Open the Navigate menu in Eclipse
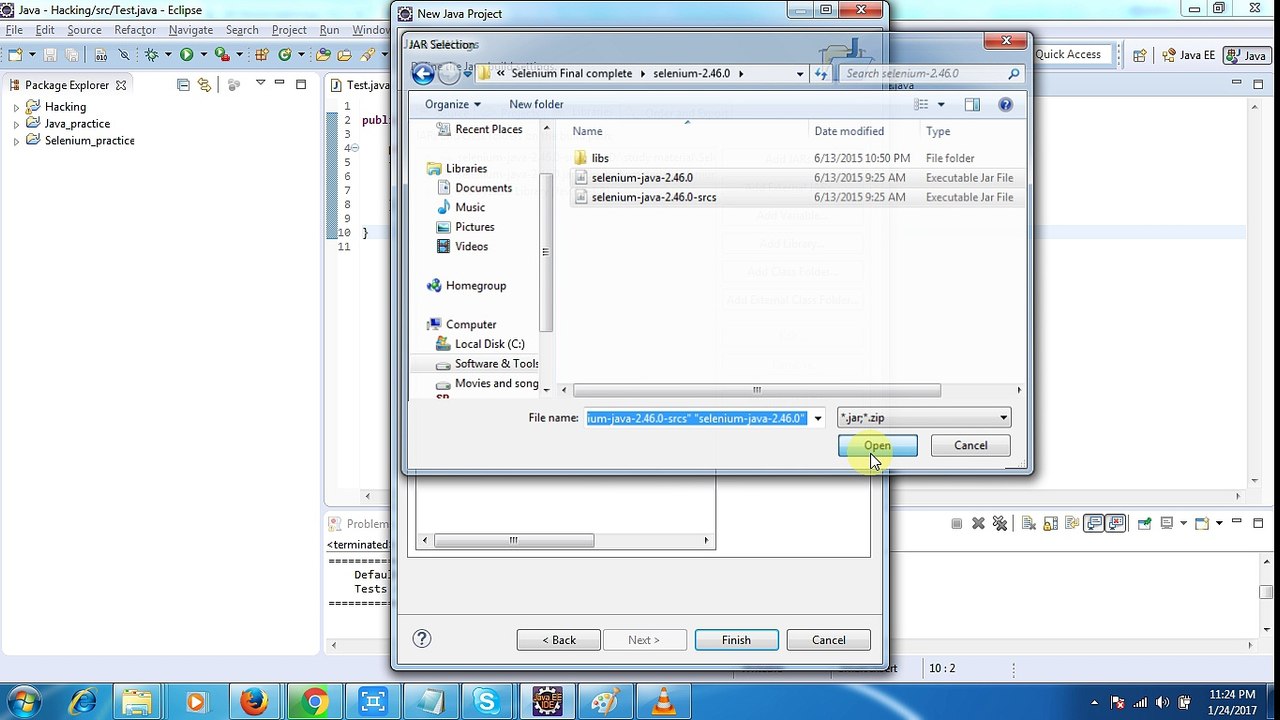This screenshot has width=1280, height=720. coord(191,30)
